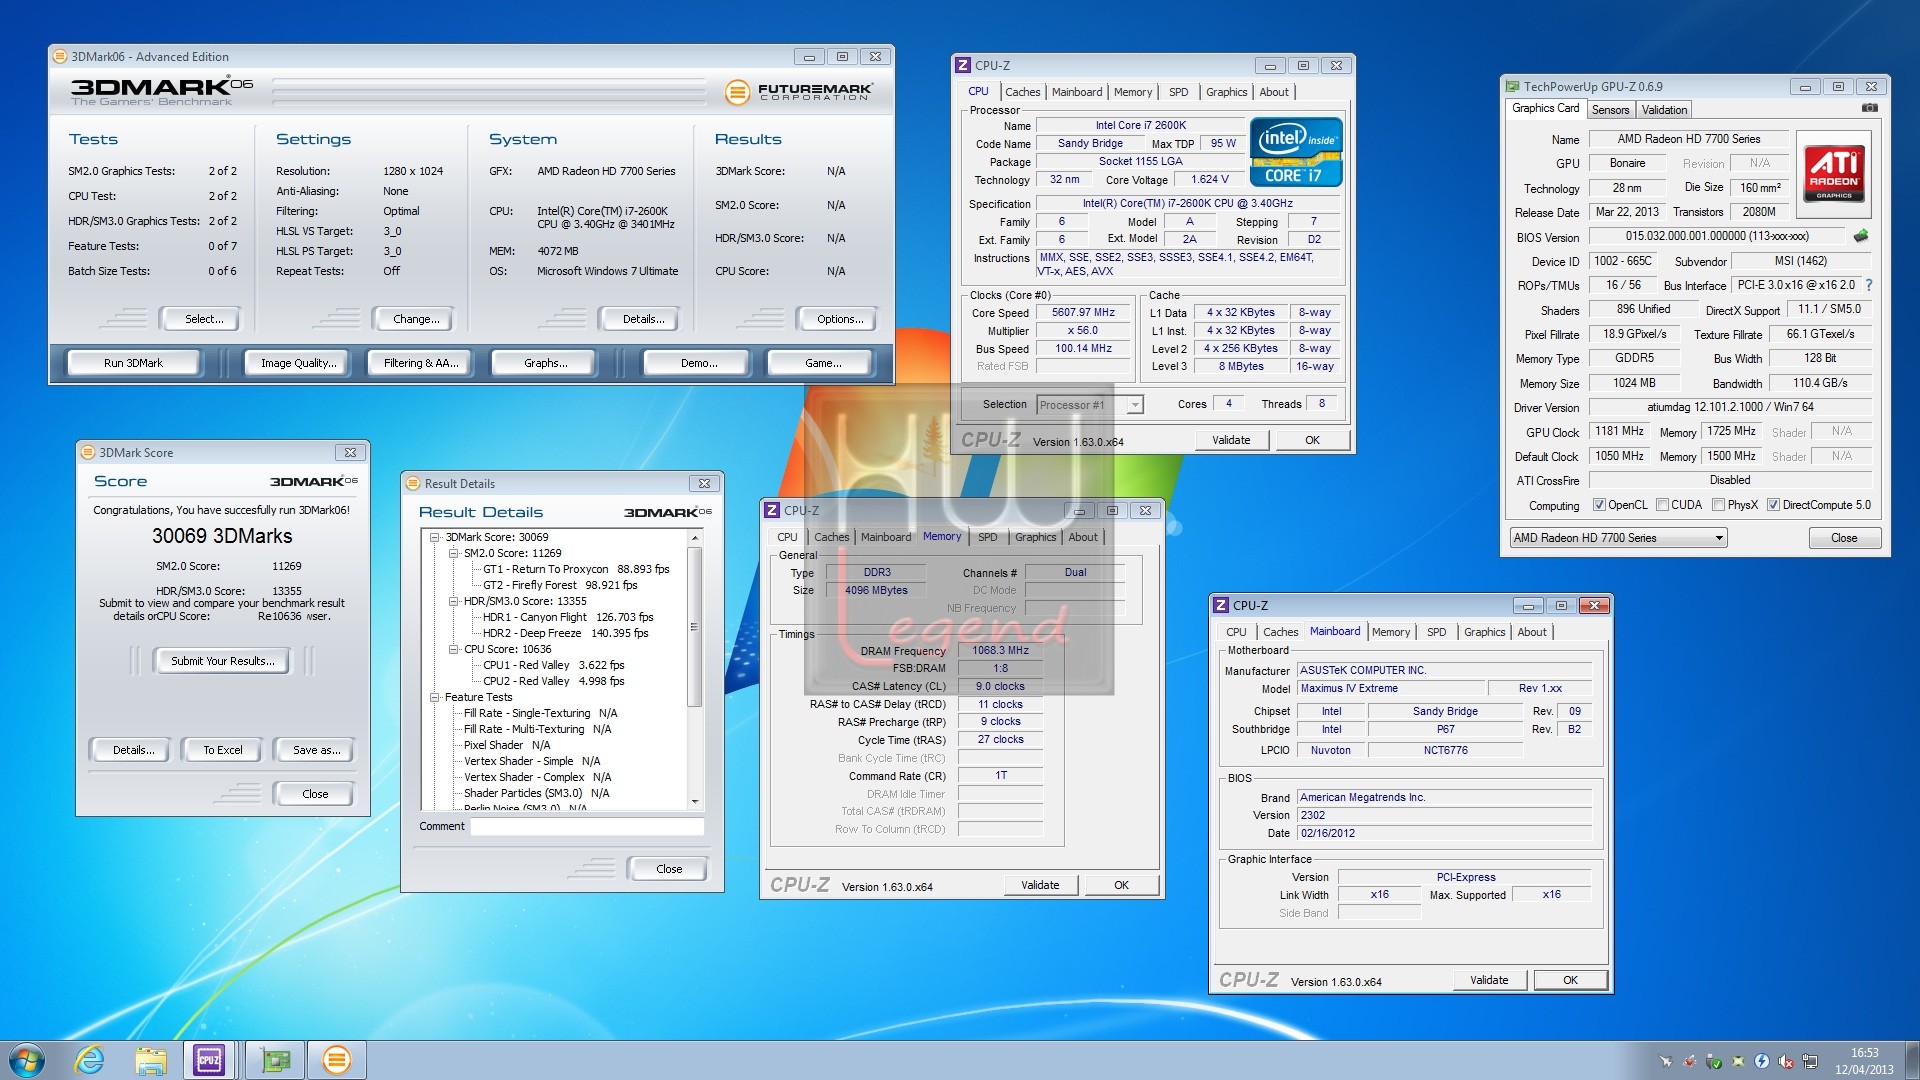Click Validate in CPU-Z Mainboard window
The height and width of the screenshot is (1080, 1920).
1488,980
